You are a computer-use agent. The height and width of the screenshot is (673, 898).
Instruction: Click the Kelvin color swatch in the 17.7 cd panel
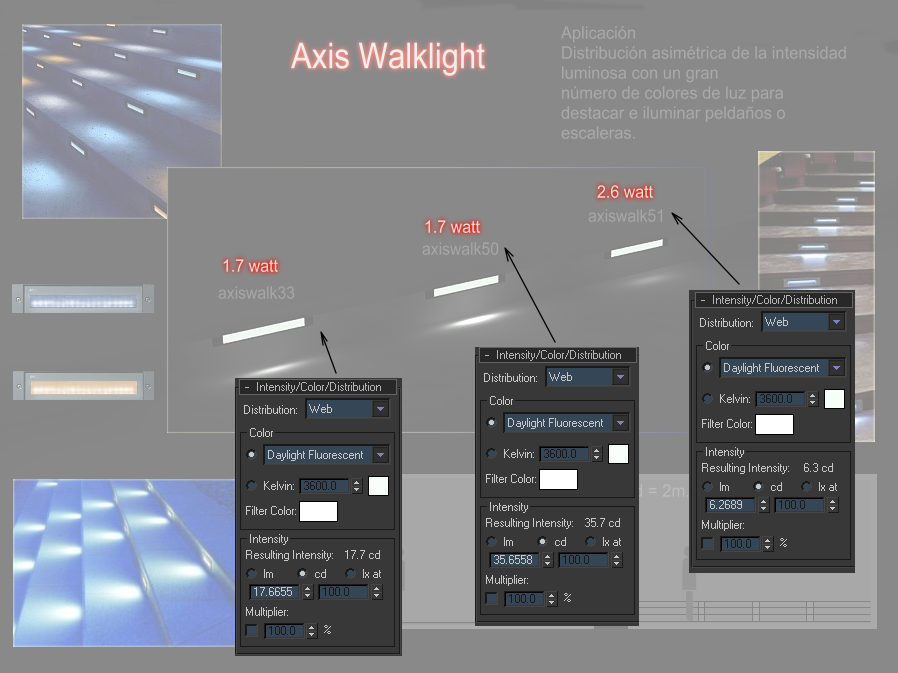(378, 486)
